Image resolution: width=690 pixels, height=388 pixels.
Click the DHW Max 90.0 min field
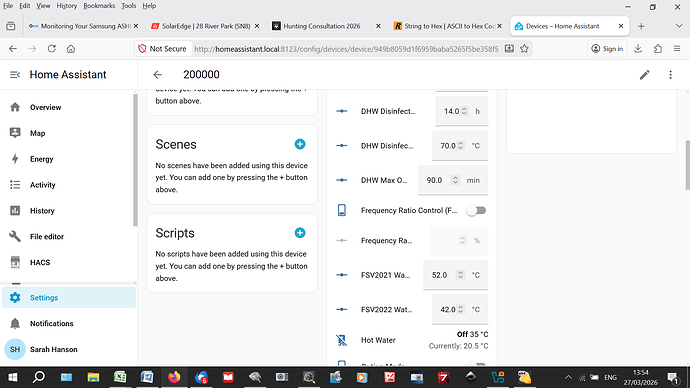pyautogui.click(x=453, y=180)
